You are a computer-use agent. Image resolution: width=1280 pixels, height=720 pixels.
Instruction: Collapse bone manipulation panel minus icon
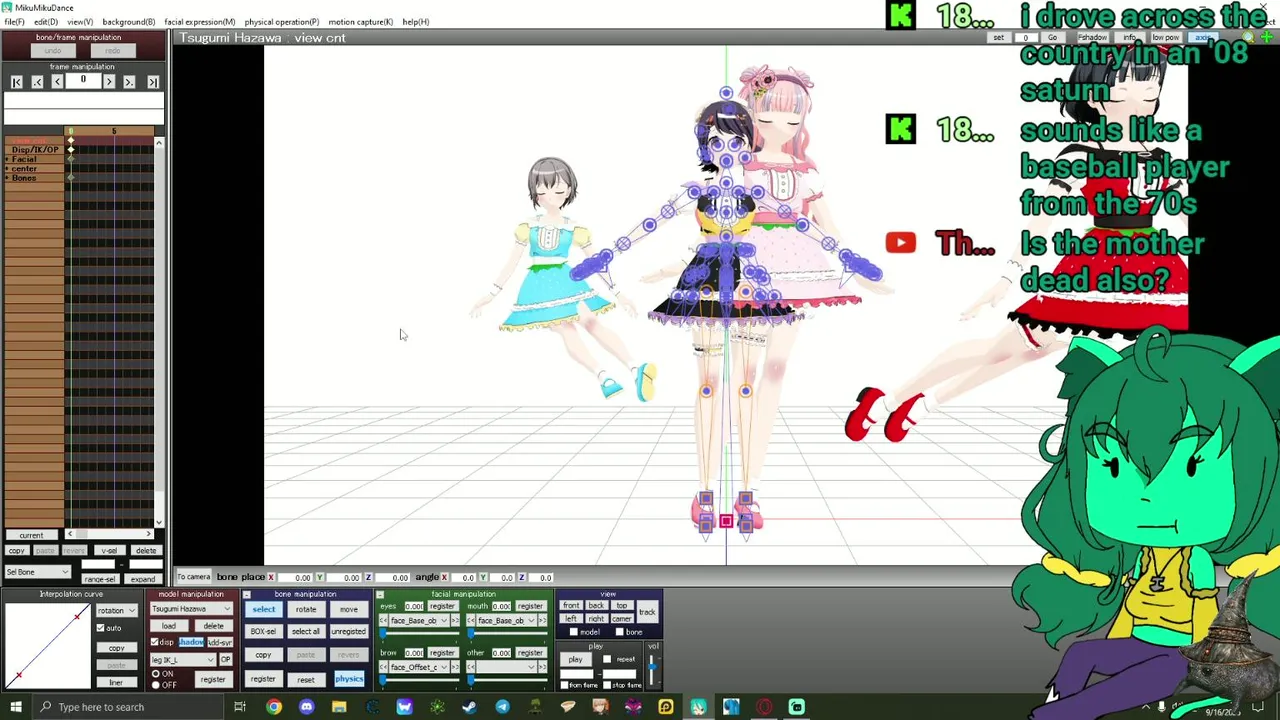[x=247, y=595]
